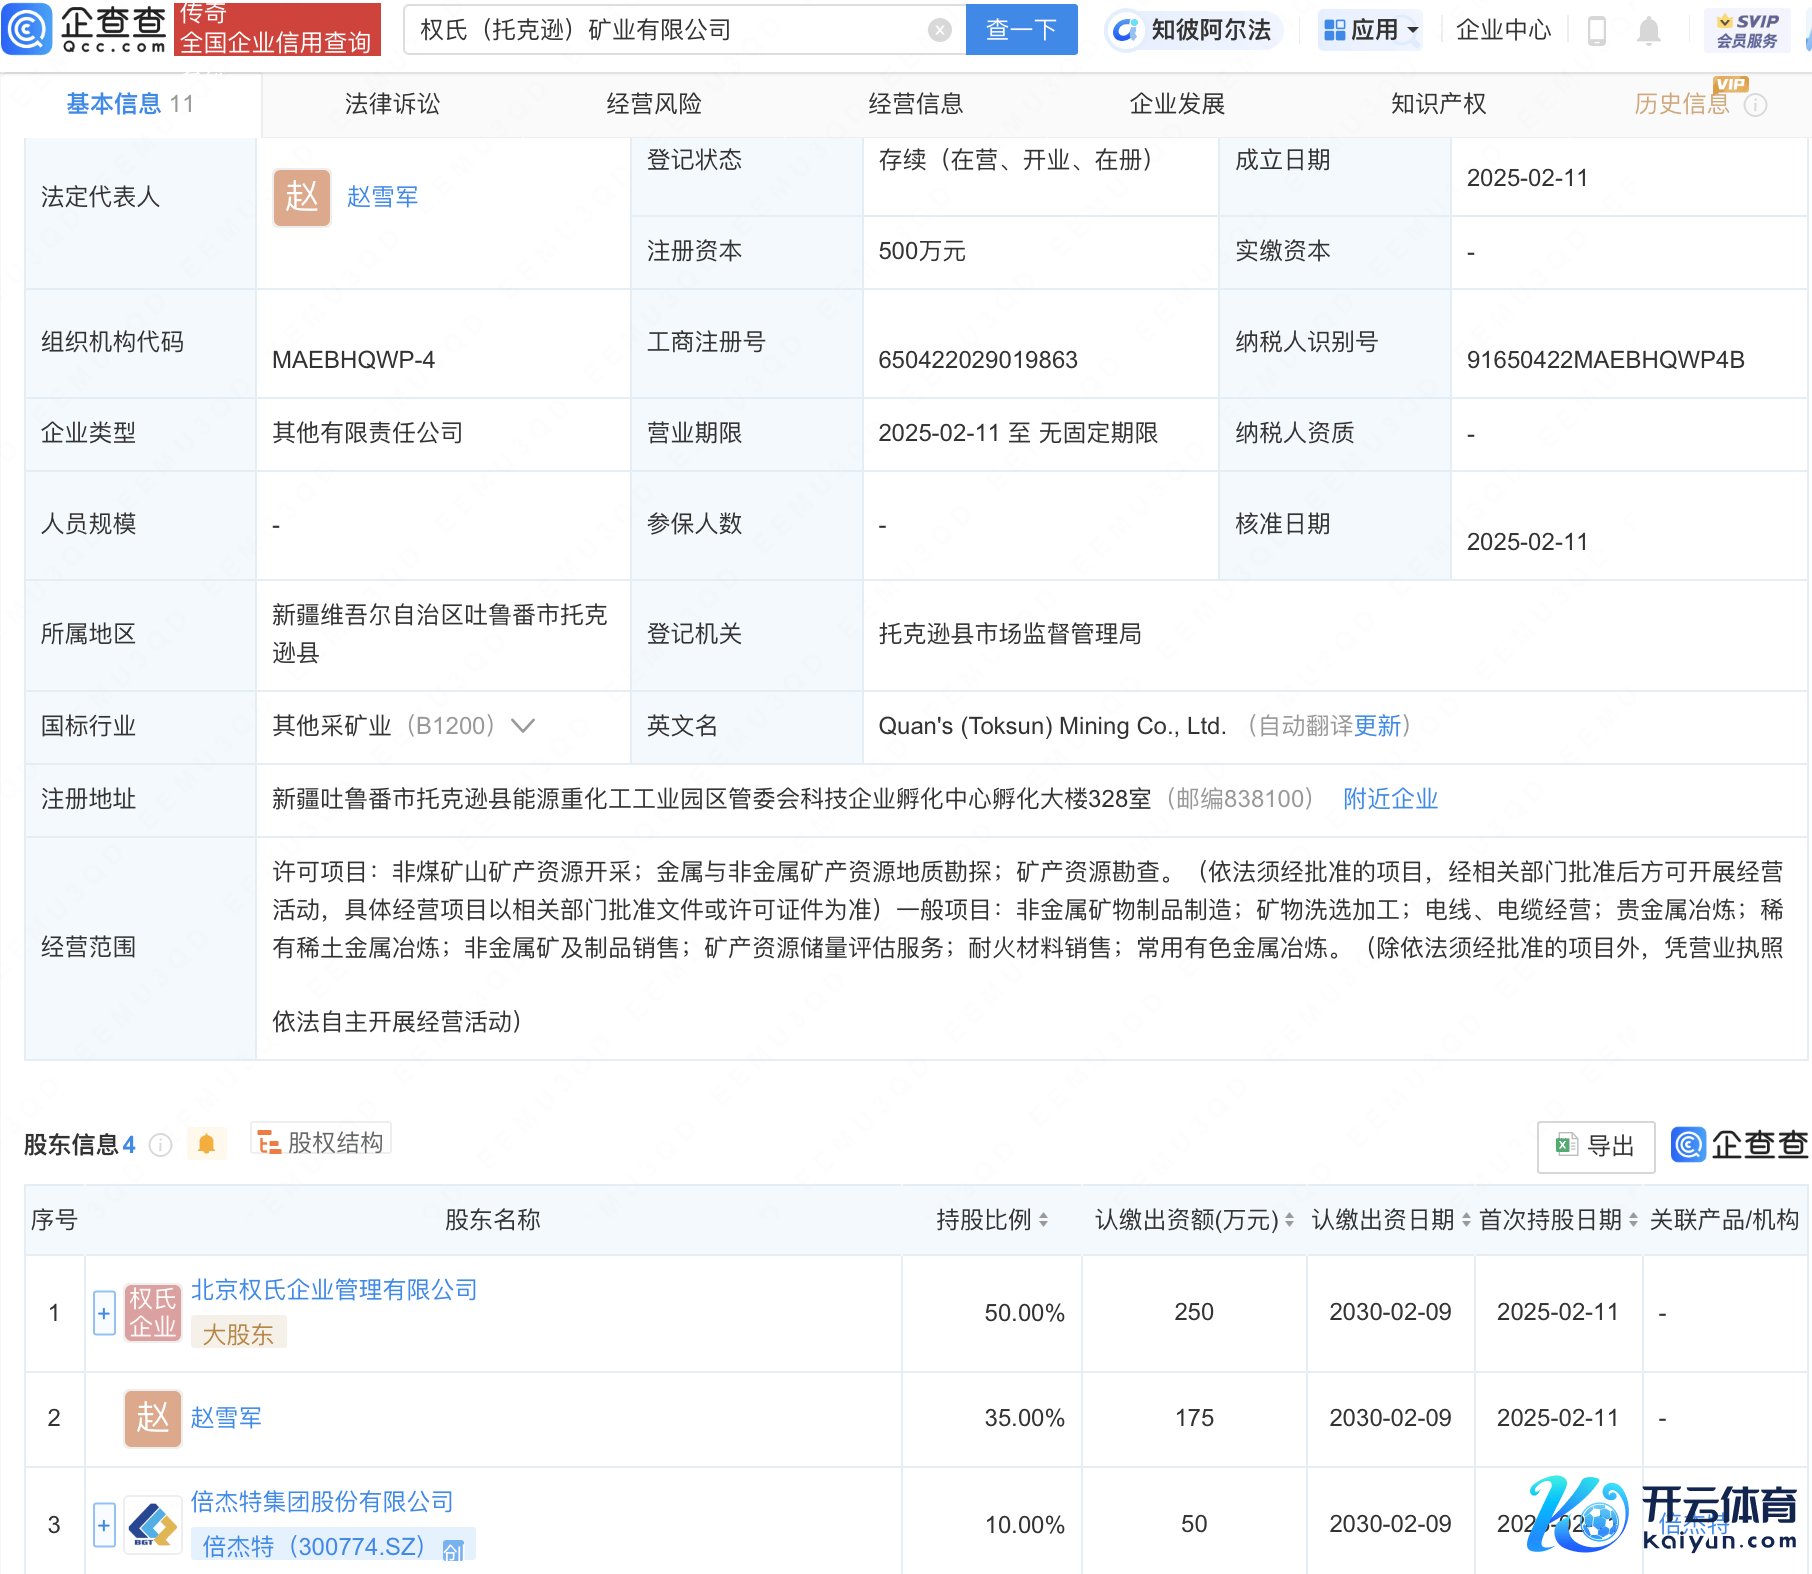Click info icon beside 历史信息 tab
The width and height of the screenshot is (1812, 1574).
point(1755,105)
